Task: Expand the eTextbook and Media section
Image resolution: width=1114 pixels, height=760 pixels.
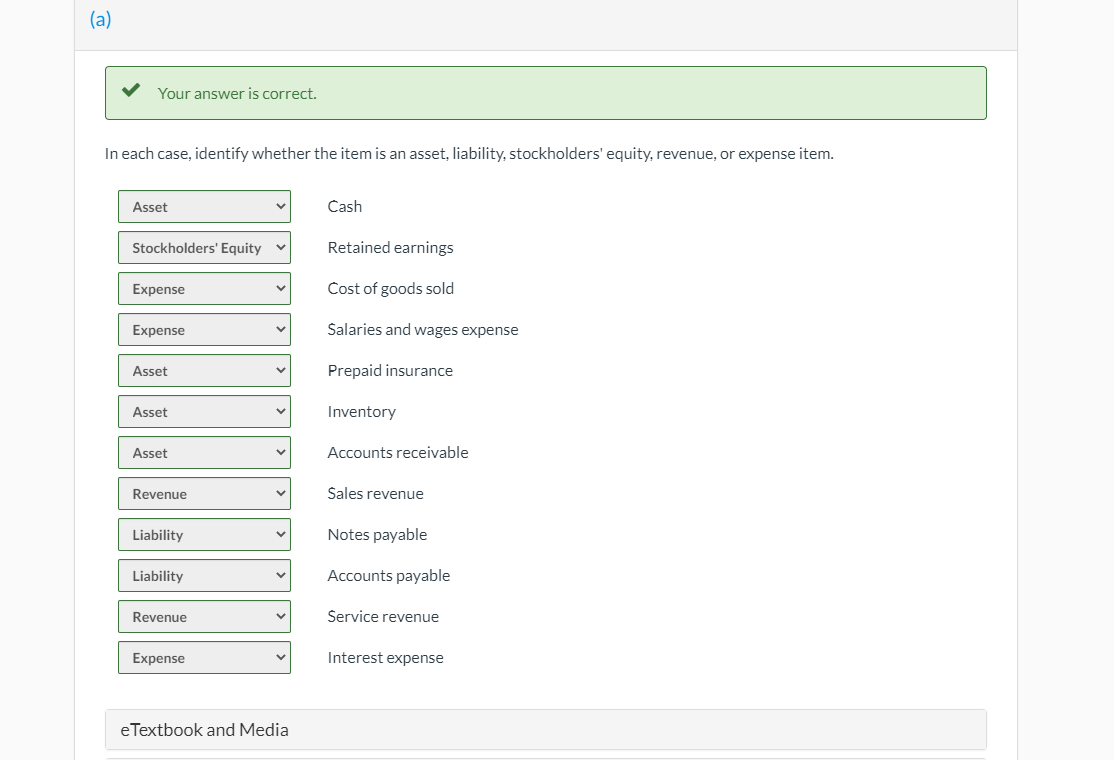Action: 546,729
